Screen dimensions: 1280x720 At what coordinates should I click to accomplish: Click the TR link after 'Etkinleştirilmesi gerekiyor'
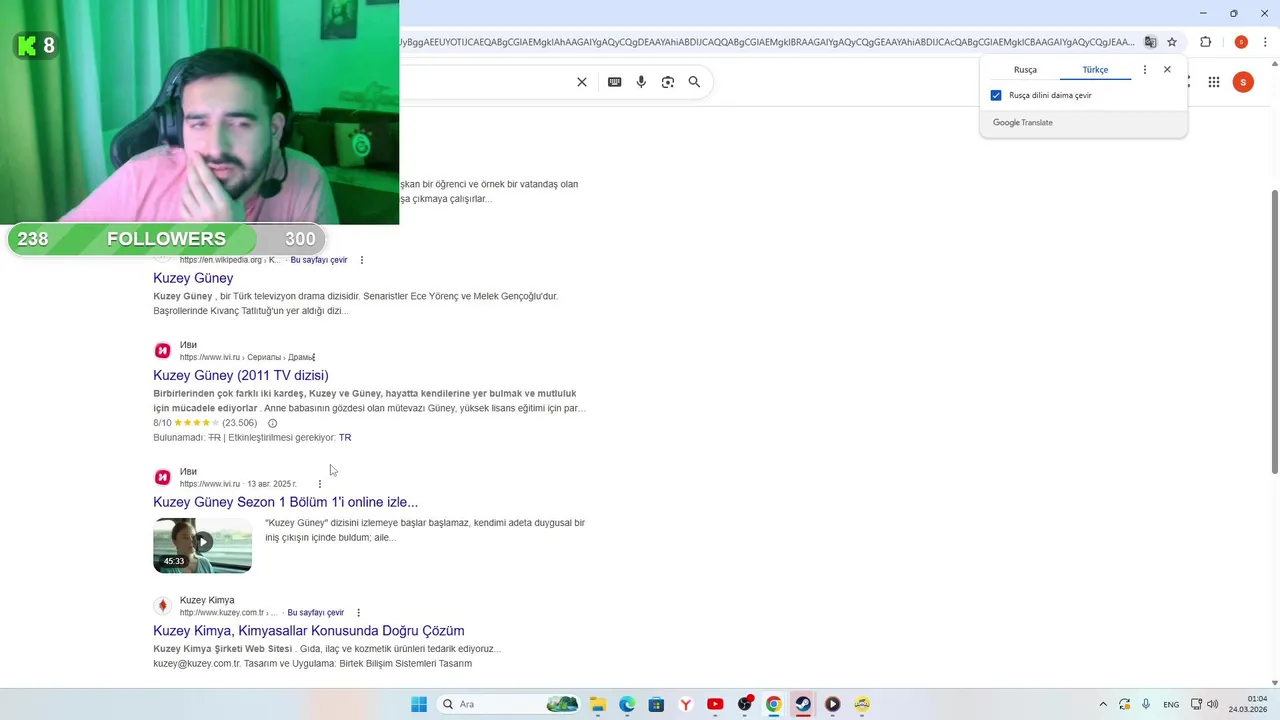pyautogui.click(x=345, y=437)
